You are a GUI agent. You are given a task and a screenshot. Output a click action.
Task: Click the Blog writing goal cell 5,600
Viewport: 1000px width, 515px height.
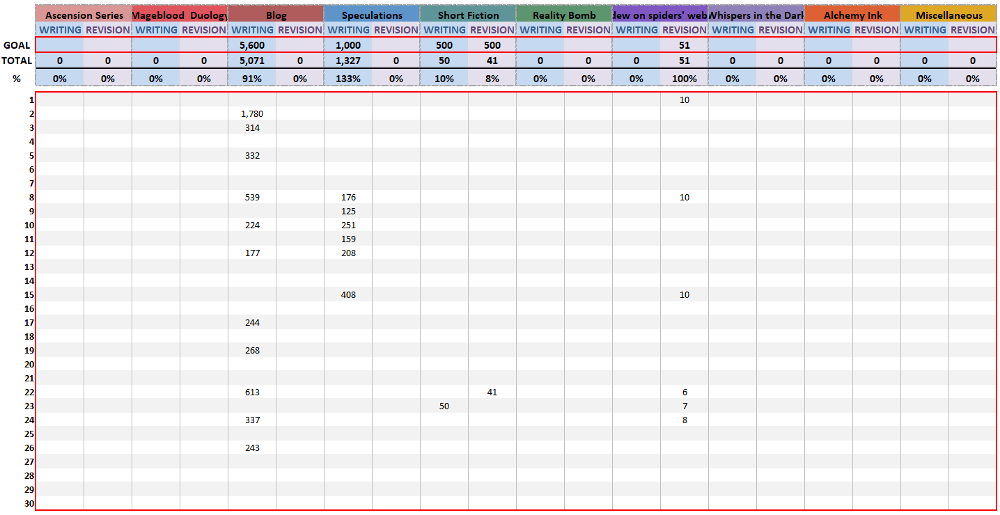click(252, 45)
